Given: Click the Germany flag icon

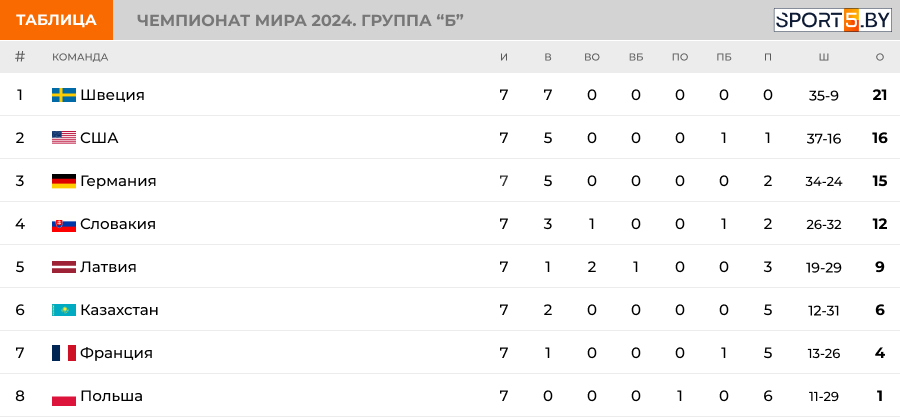Looking at the screenshot, I should click(64, 181).
